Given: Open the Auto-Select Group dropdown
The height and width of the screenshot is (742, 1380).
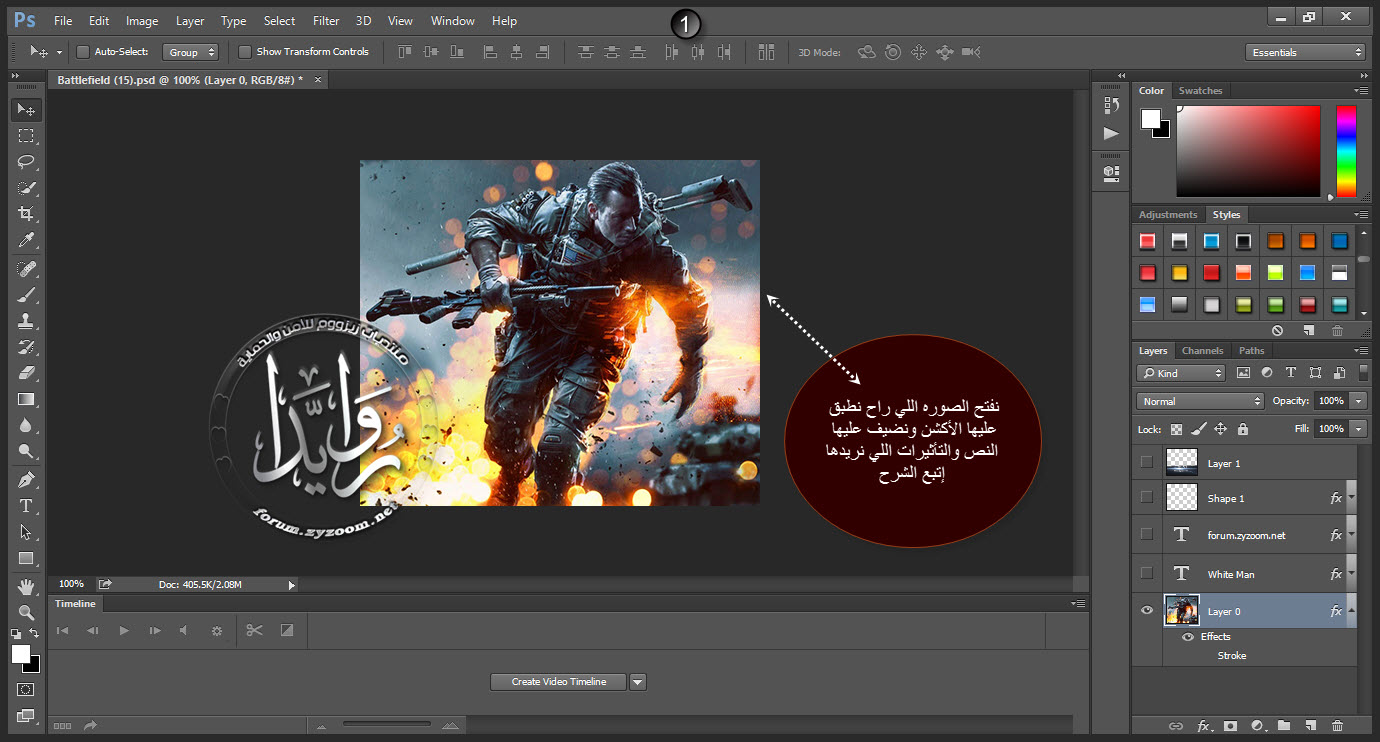Looking at the screenshot, I should (190, 52).
